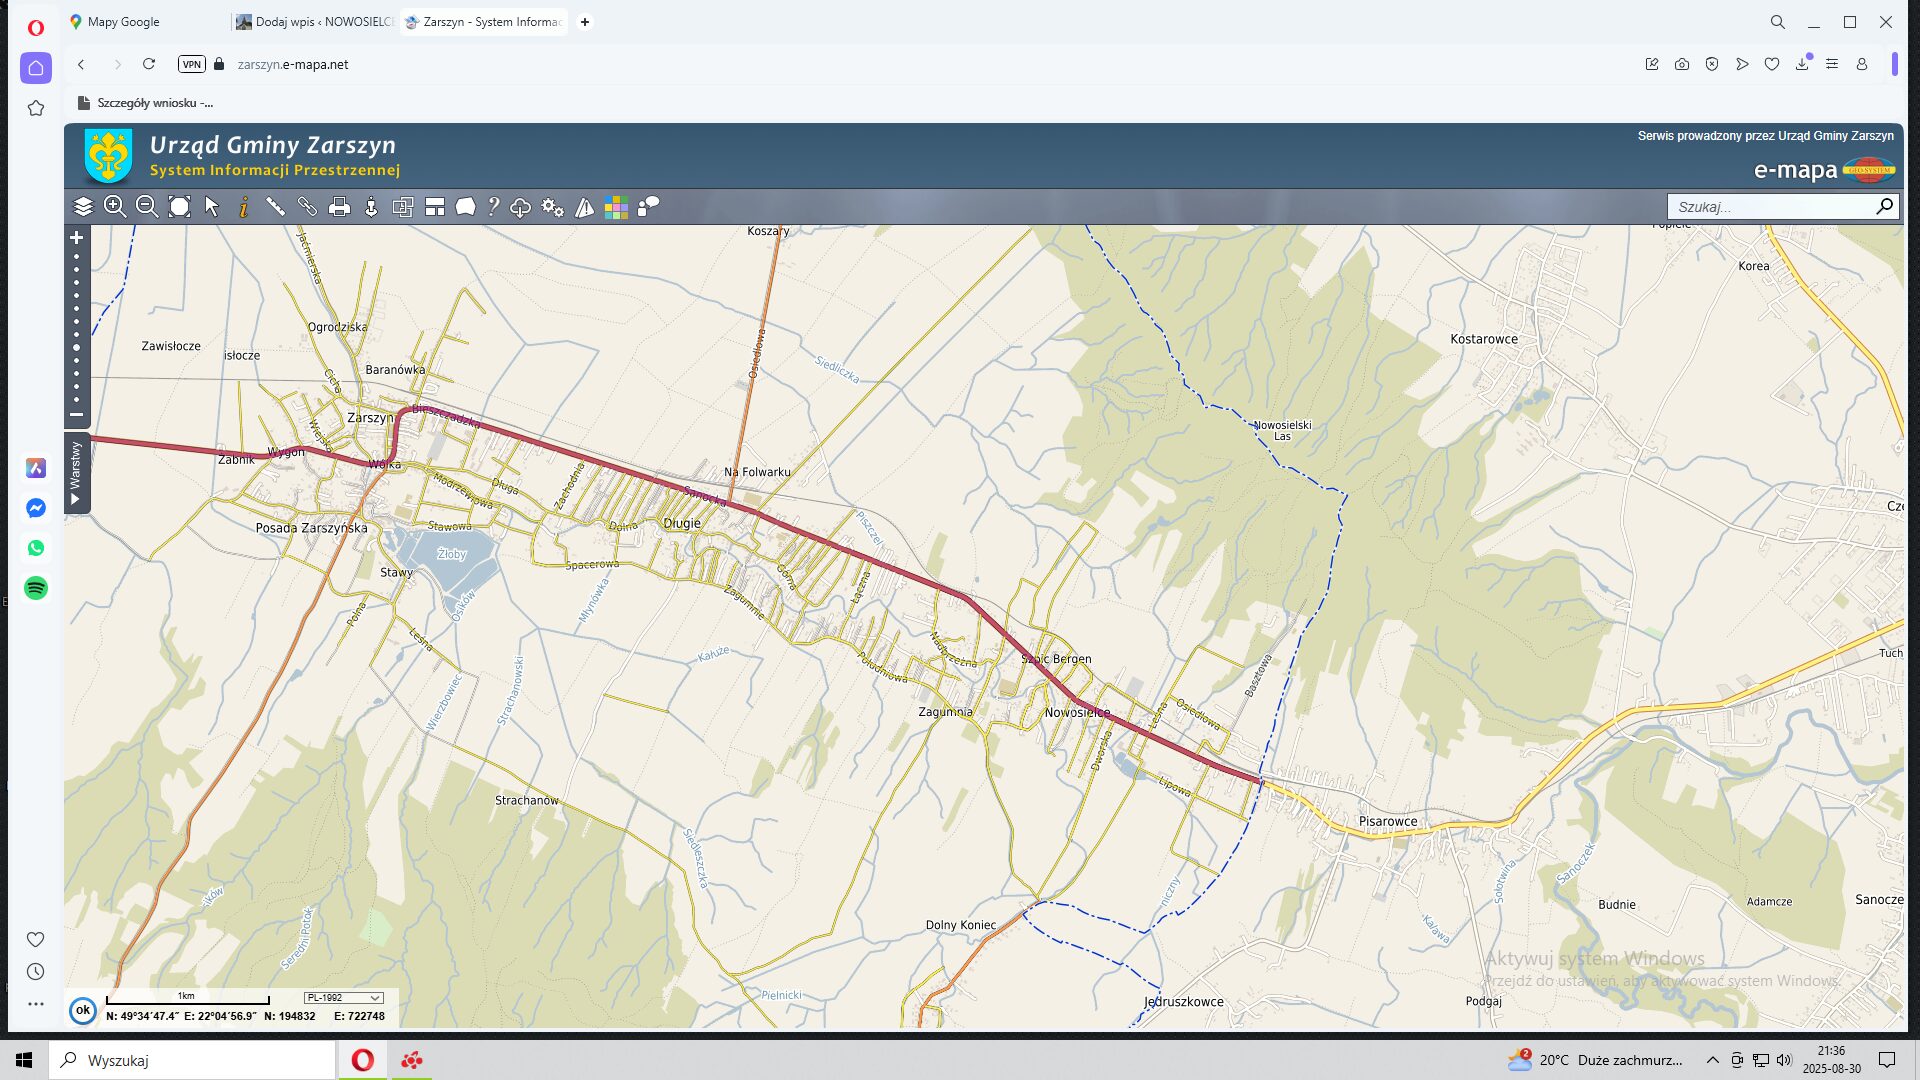Select the ruler measure tool
The image size is (1920, 1080).
[x=275, y=207]
